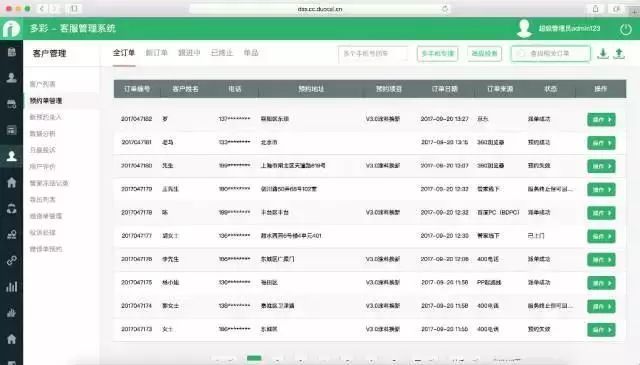Open the headset support icon in dark sidebar

[x=11, y=208]
